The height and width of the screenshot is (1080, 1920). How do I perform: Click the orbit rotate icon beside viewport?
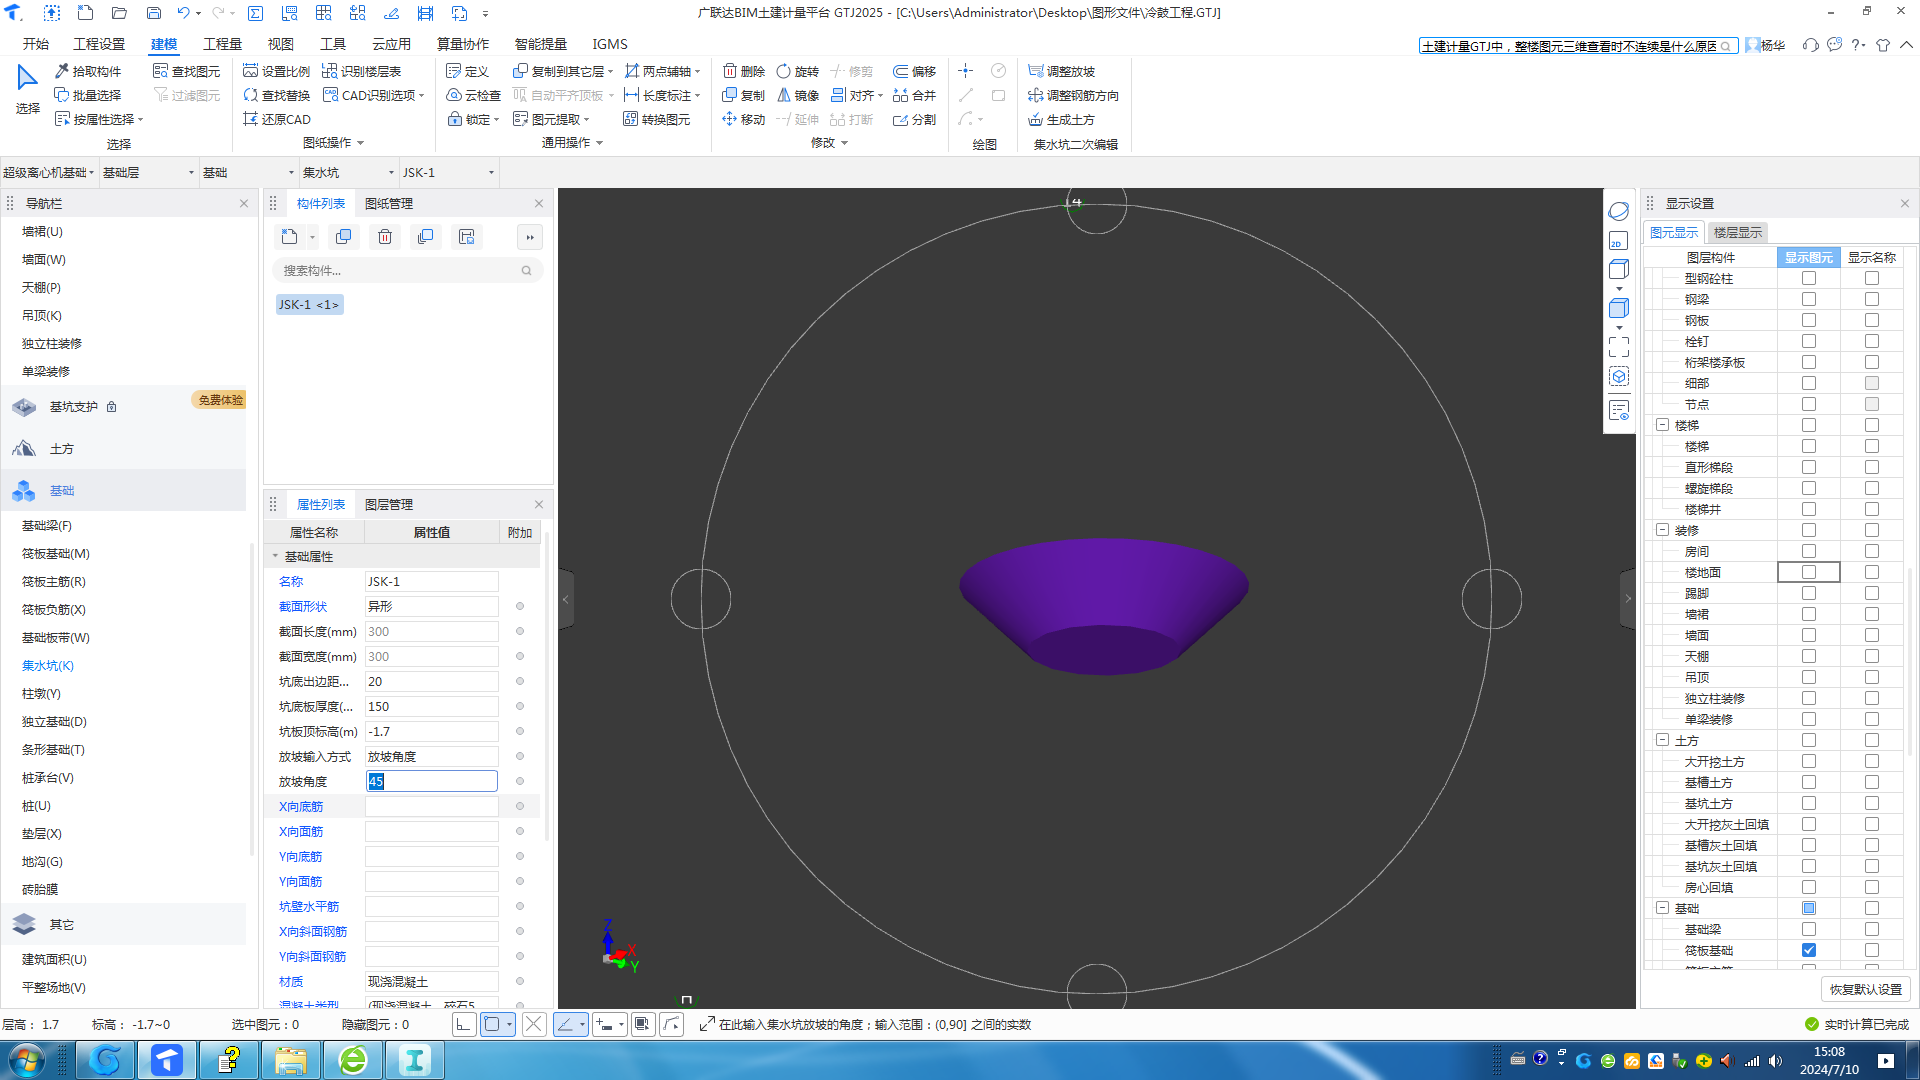1619,211
